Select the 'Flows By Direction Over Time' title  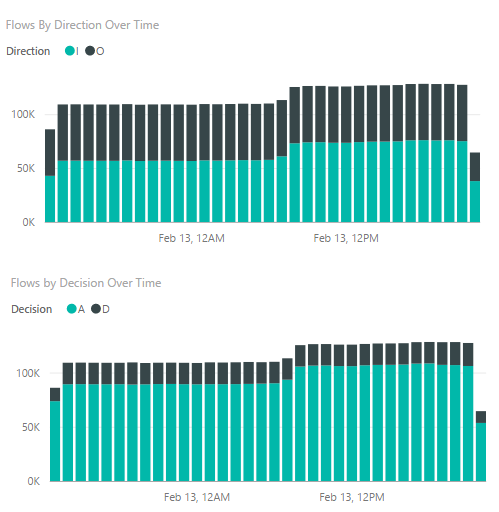(82, 25)
